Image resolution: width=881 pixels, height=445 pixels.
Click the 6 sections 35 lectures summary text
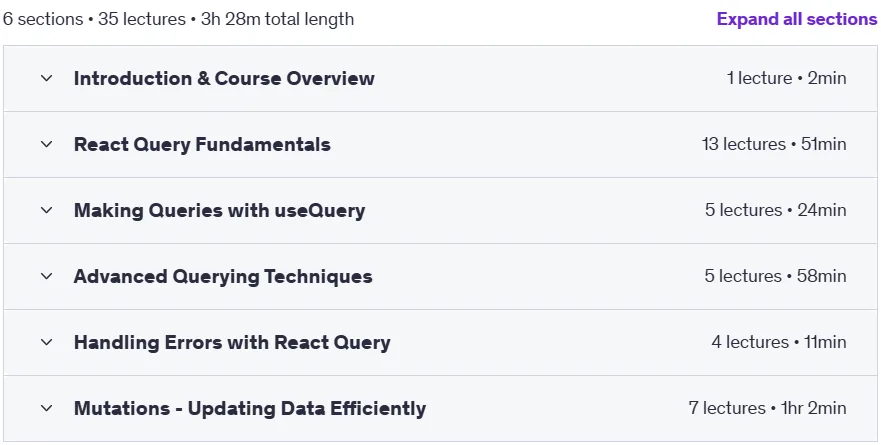point(178,19)
